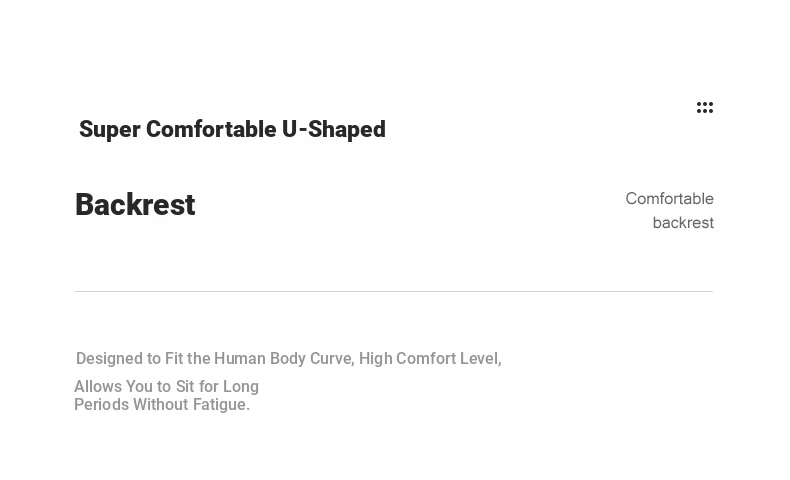Select the "High Comfort Level," phrase
Viewport: 790px width, 480px height.
point(430,359)
